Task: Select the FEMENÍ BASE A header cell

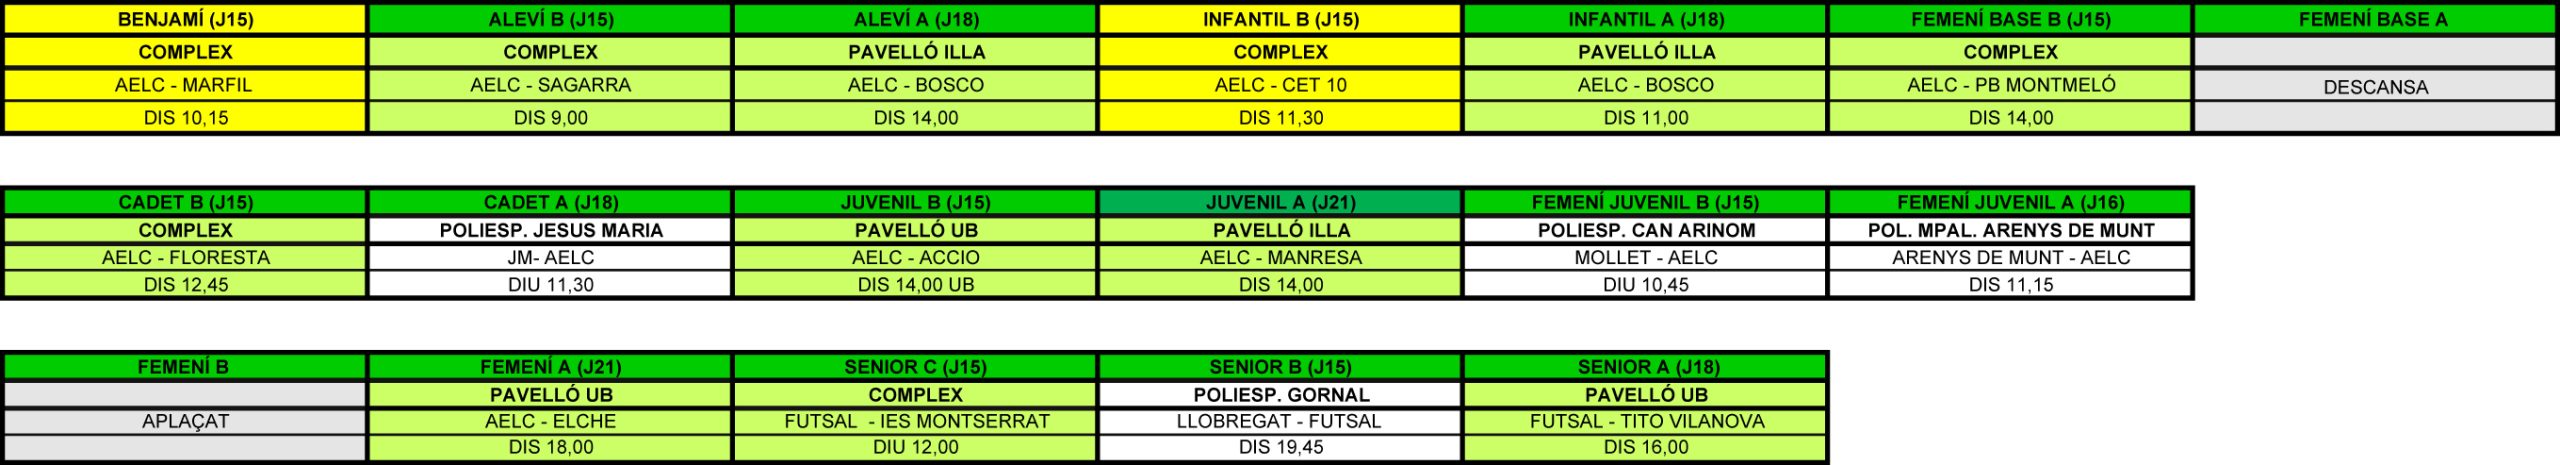Action: click(x=2375, y=20)
